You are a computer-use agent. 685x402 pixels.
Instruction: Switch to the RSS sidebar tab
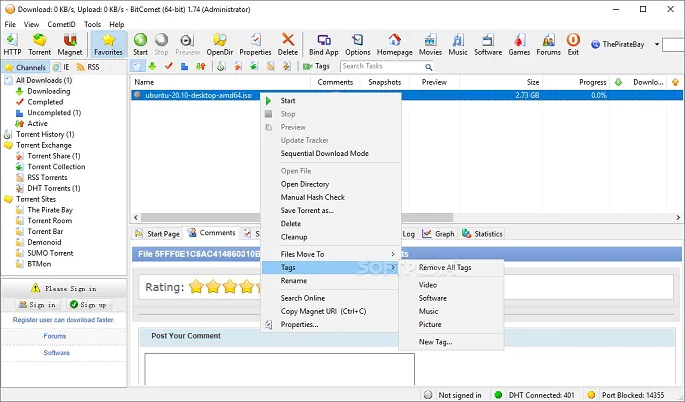[x=88, y=67]
